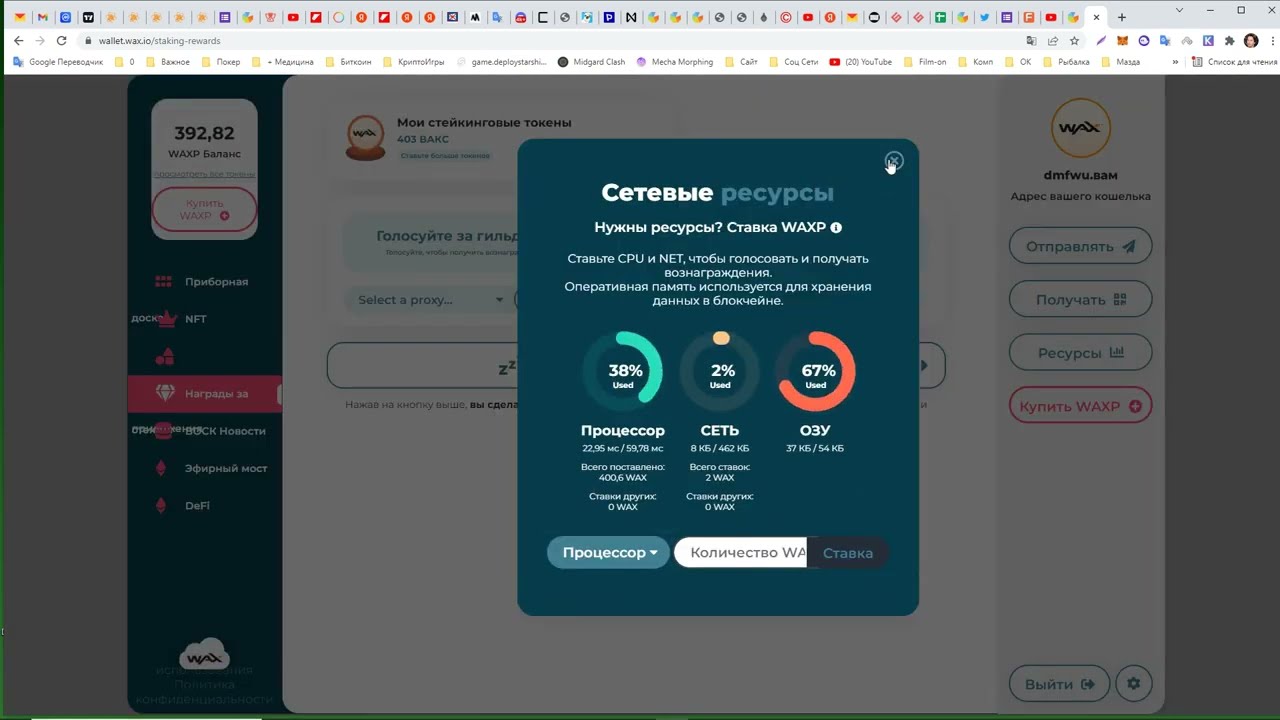Select Награды за staking rewards menu item

204,393
